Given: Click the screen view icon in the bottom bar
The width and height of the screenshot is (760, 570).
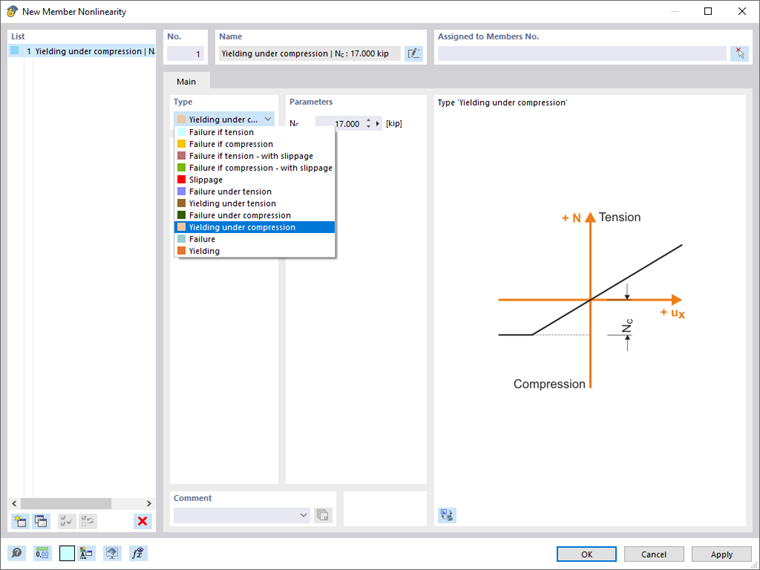Looking at the screenshot, I should click(112, 553).
